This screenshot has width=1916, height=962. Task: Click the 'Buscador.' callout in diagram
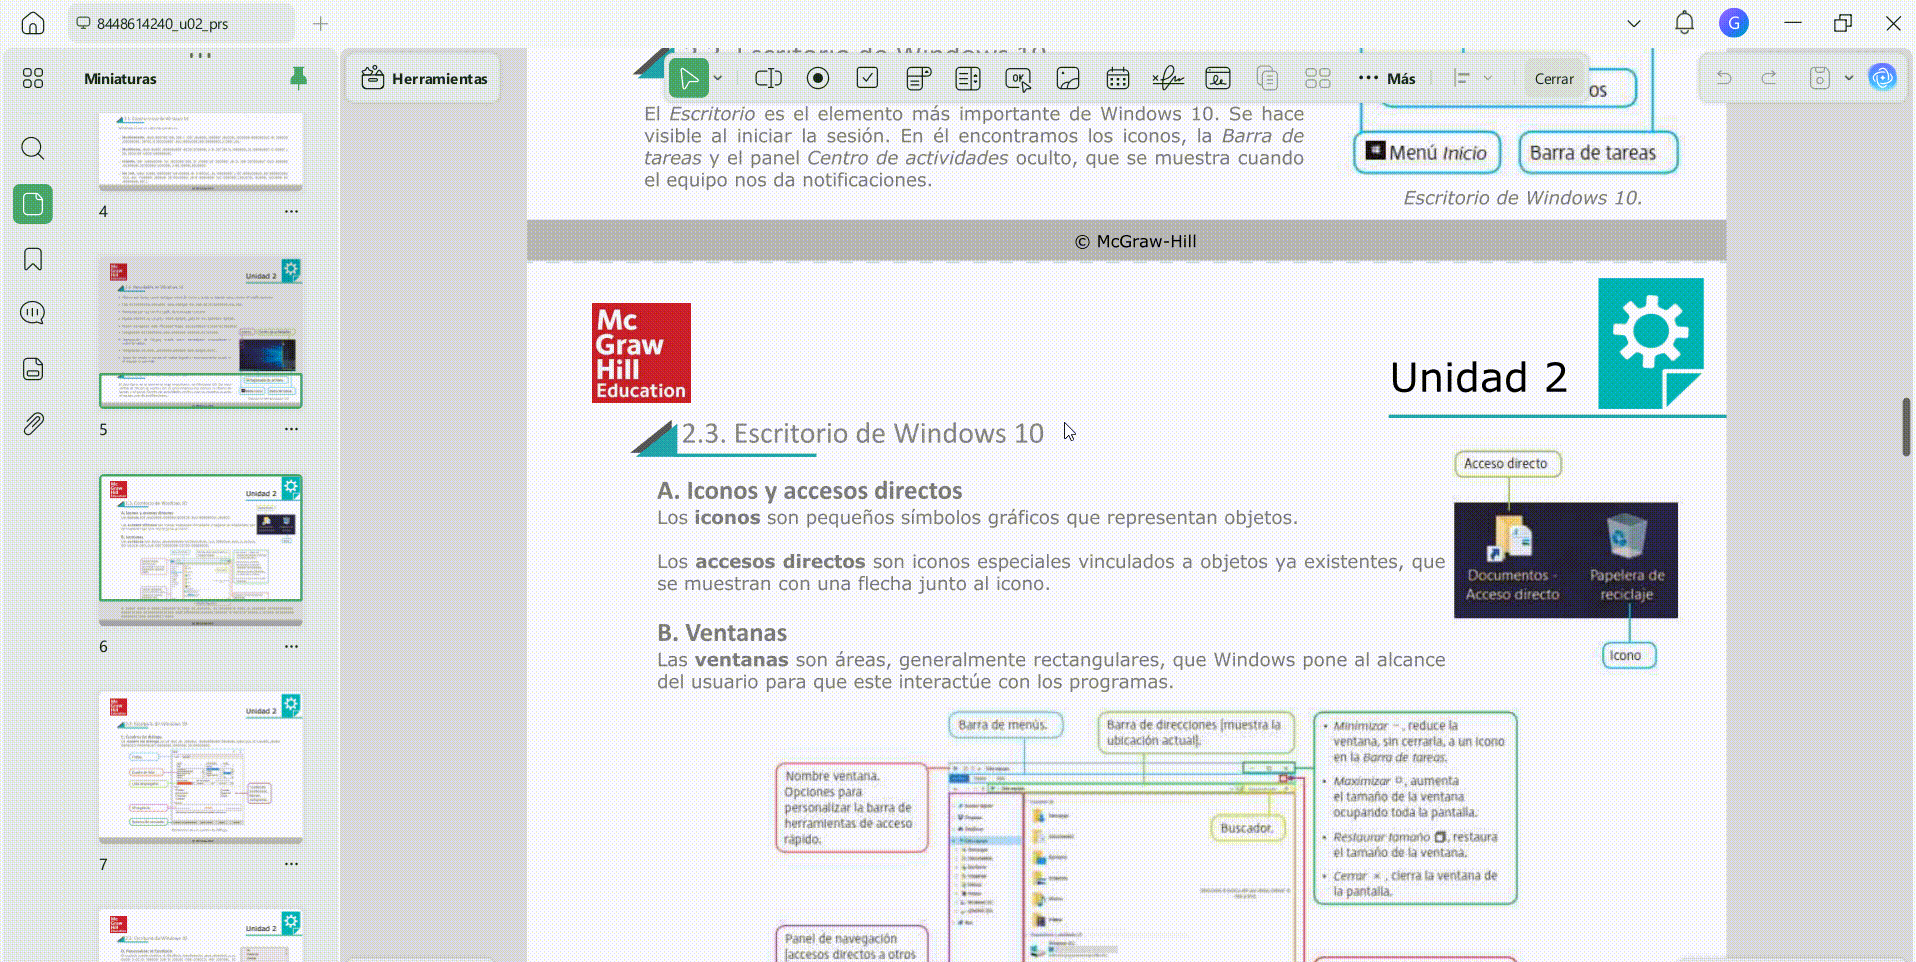click(x=1247, y=828)
